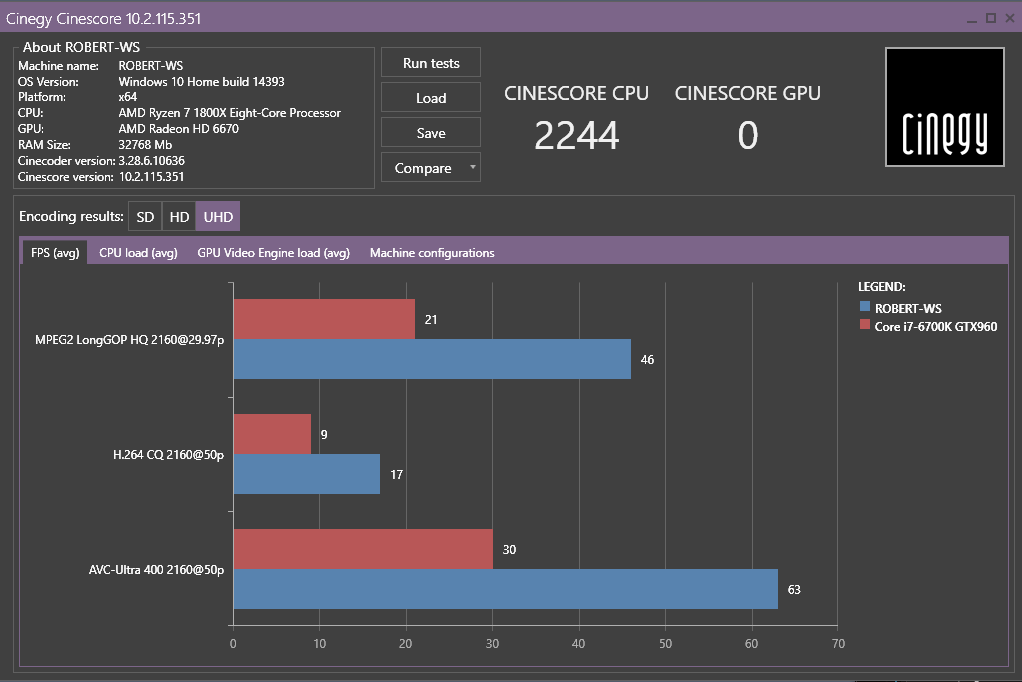Click the value label 63 on the chart
Viewport: 1022px width, 682px height.
(794, 590)
